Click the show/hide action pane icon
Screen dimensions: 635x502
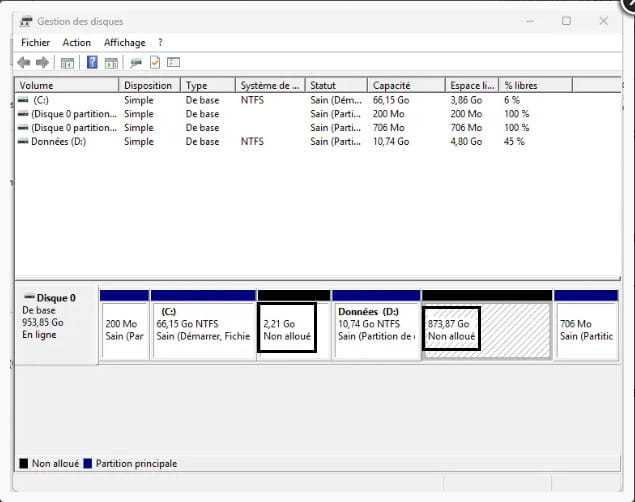click(110, 63)
